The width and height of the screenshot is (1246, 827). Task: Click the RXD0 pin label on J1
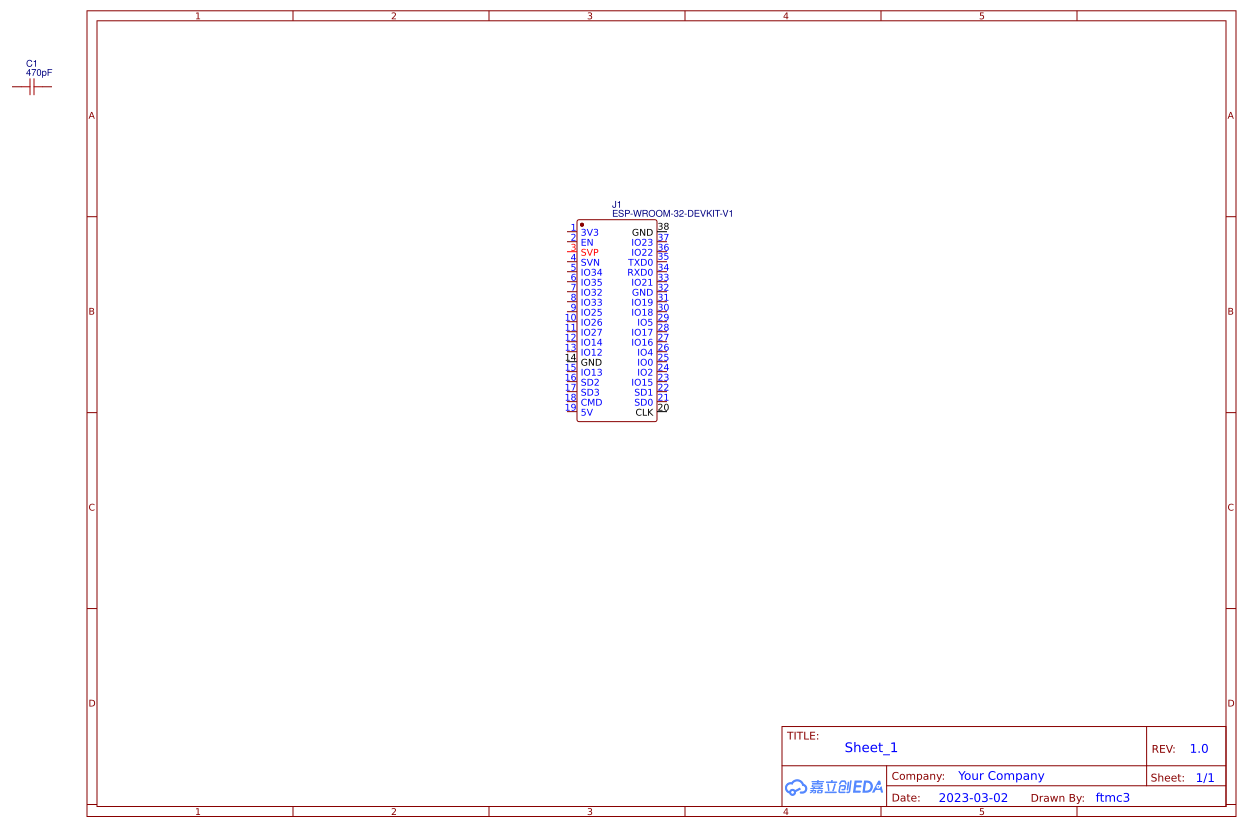click(x=639, y=272)
